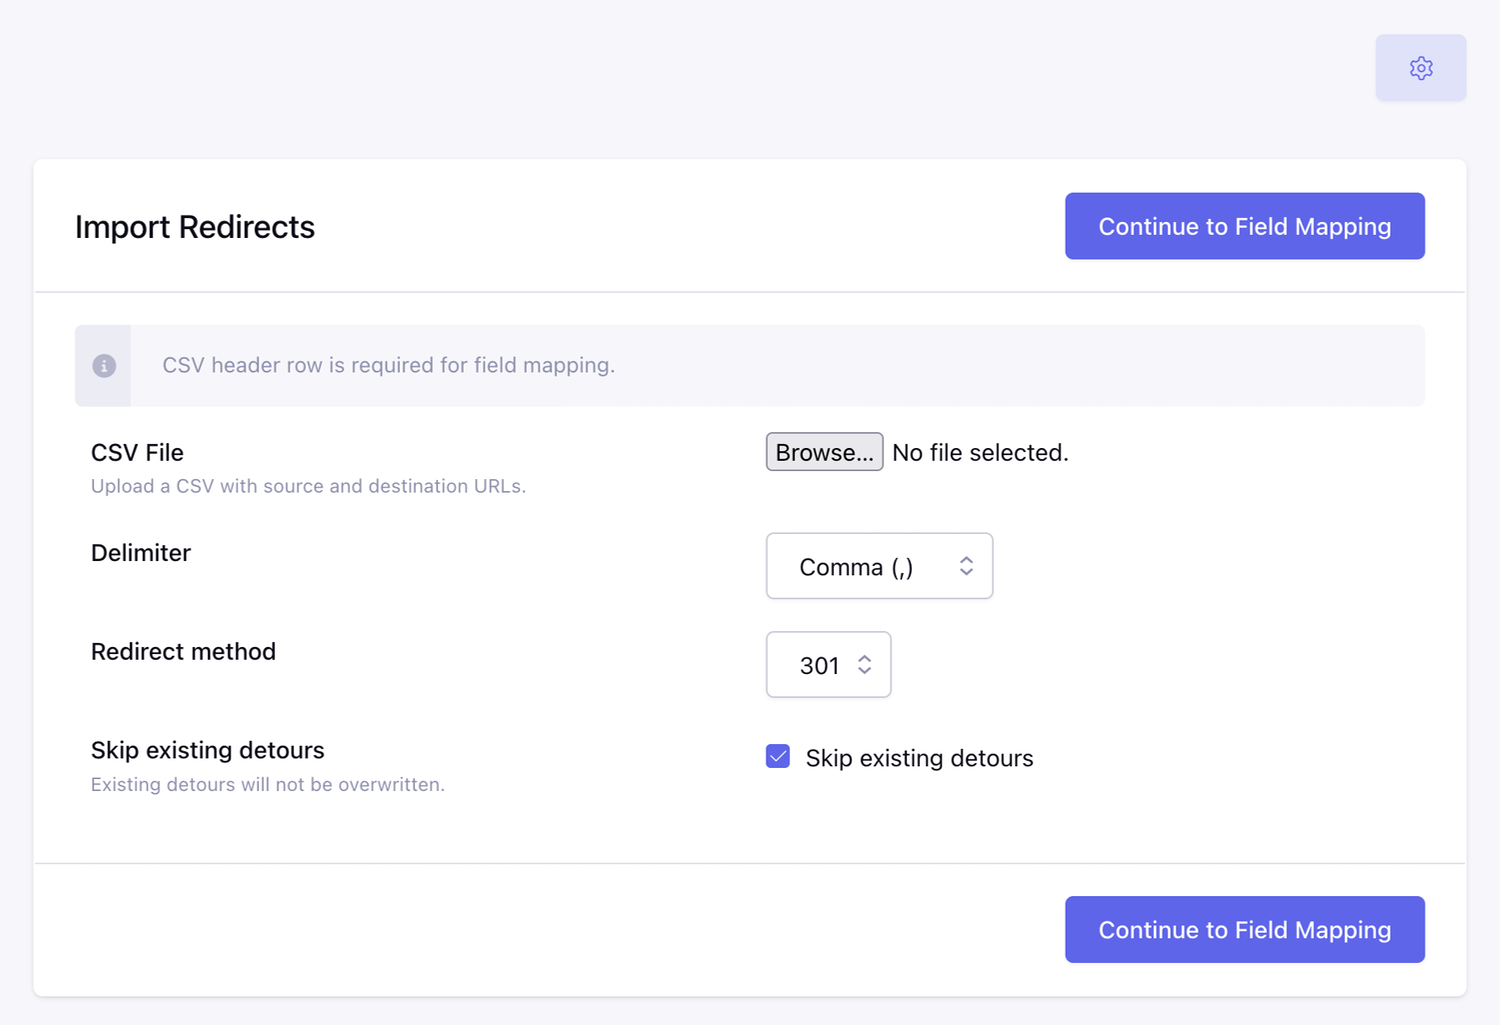Click the "No file selected." file text
This screenshot has width=1500, height=1025.
980,453
